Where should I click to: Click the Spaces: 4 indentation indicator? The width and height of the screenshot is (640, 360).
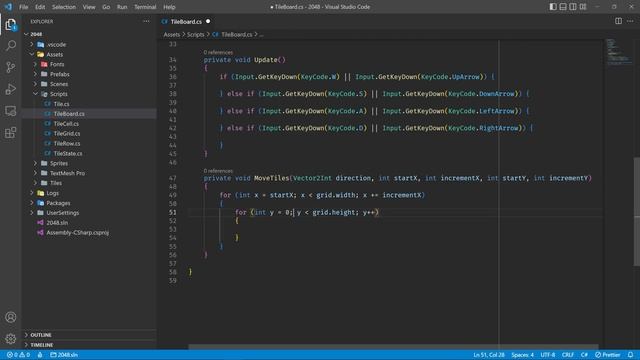click(522, 355)
